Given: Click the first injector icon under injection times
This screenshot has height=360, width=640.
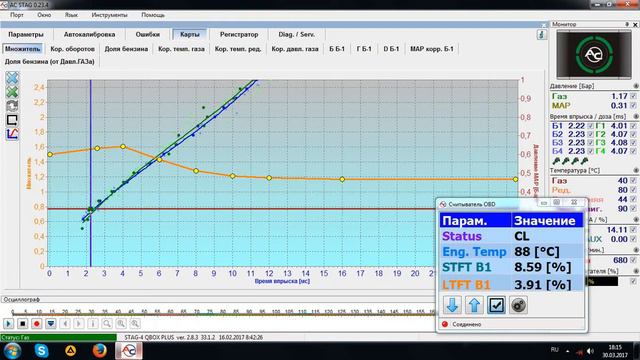Looking at the screenshot, I should pos(556,161).
